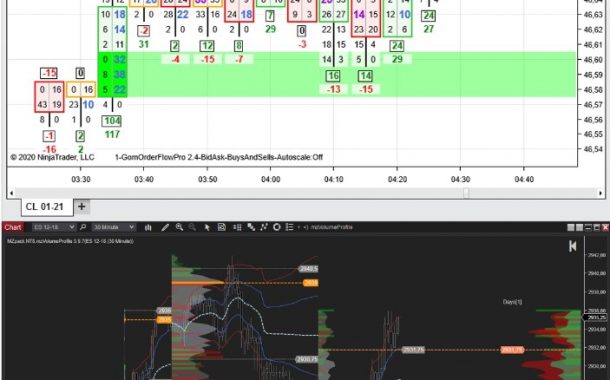Click the circular properties icon

[x=277, y=227]
